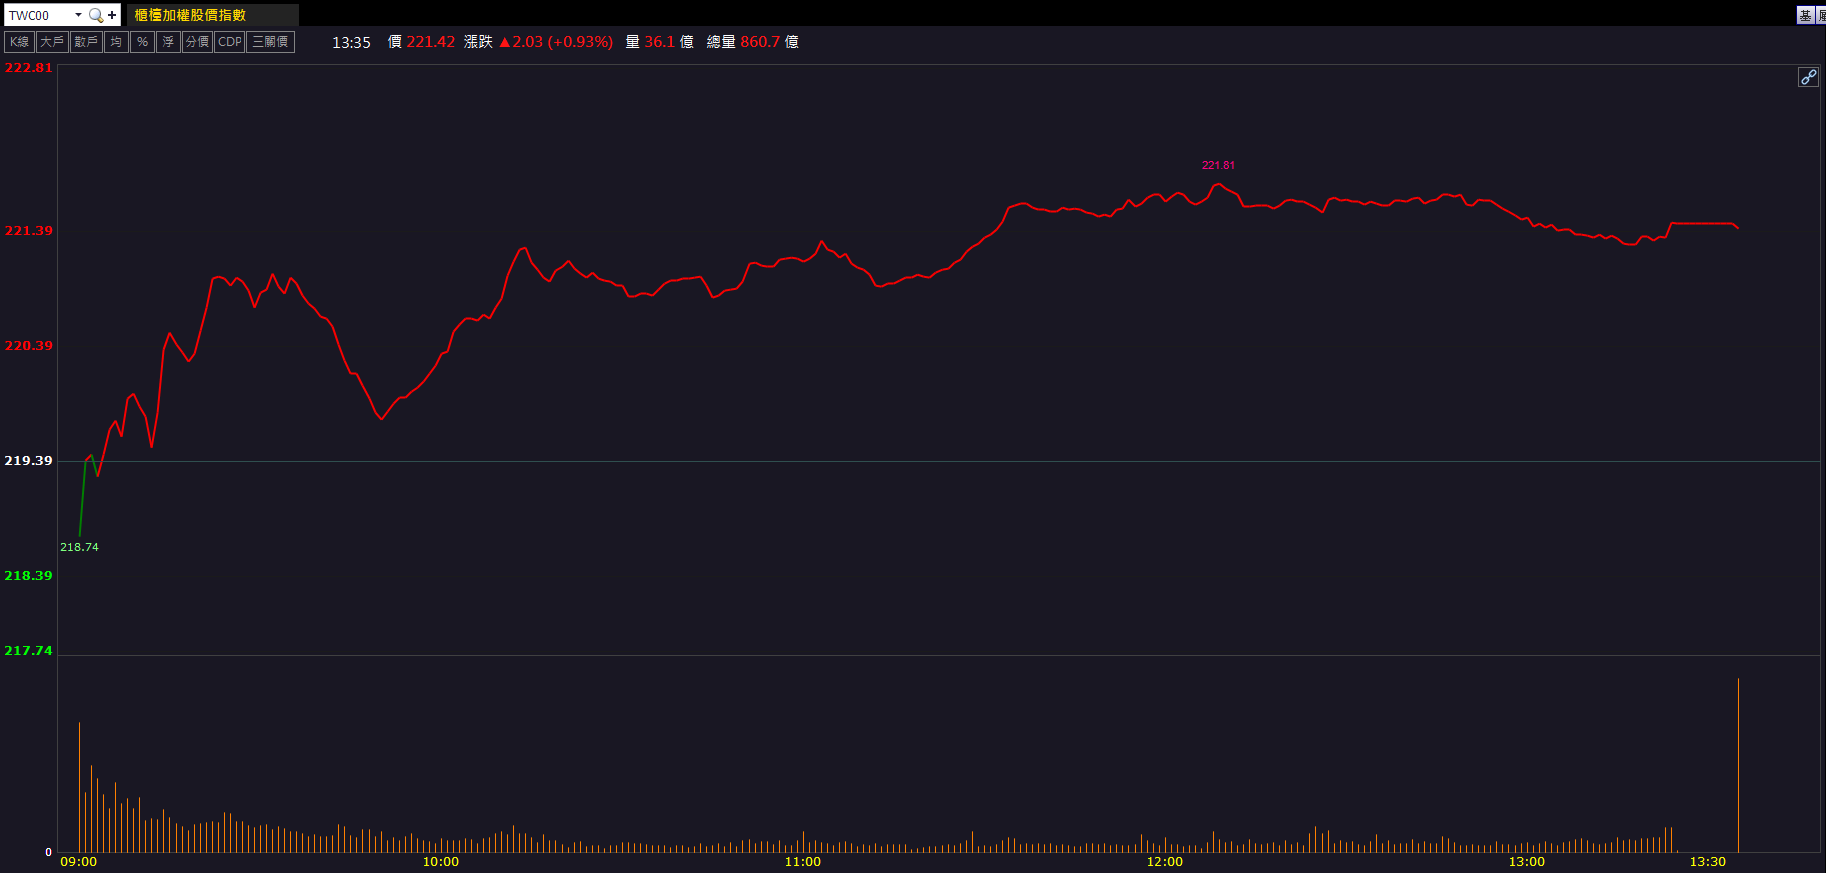The width and height of the screenshot is (1826, 873).
Task: Click the 221.81 intraday high marker
Action: pos(1218,166)
